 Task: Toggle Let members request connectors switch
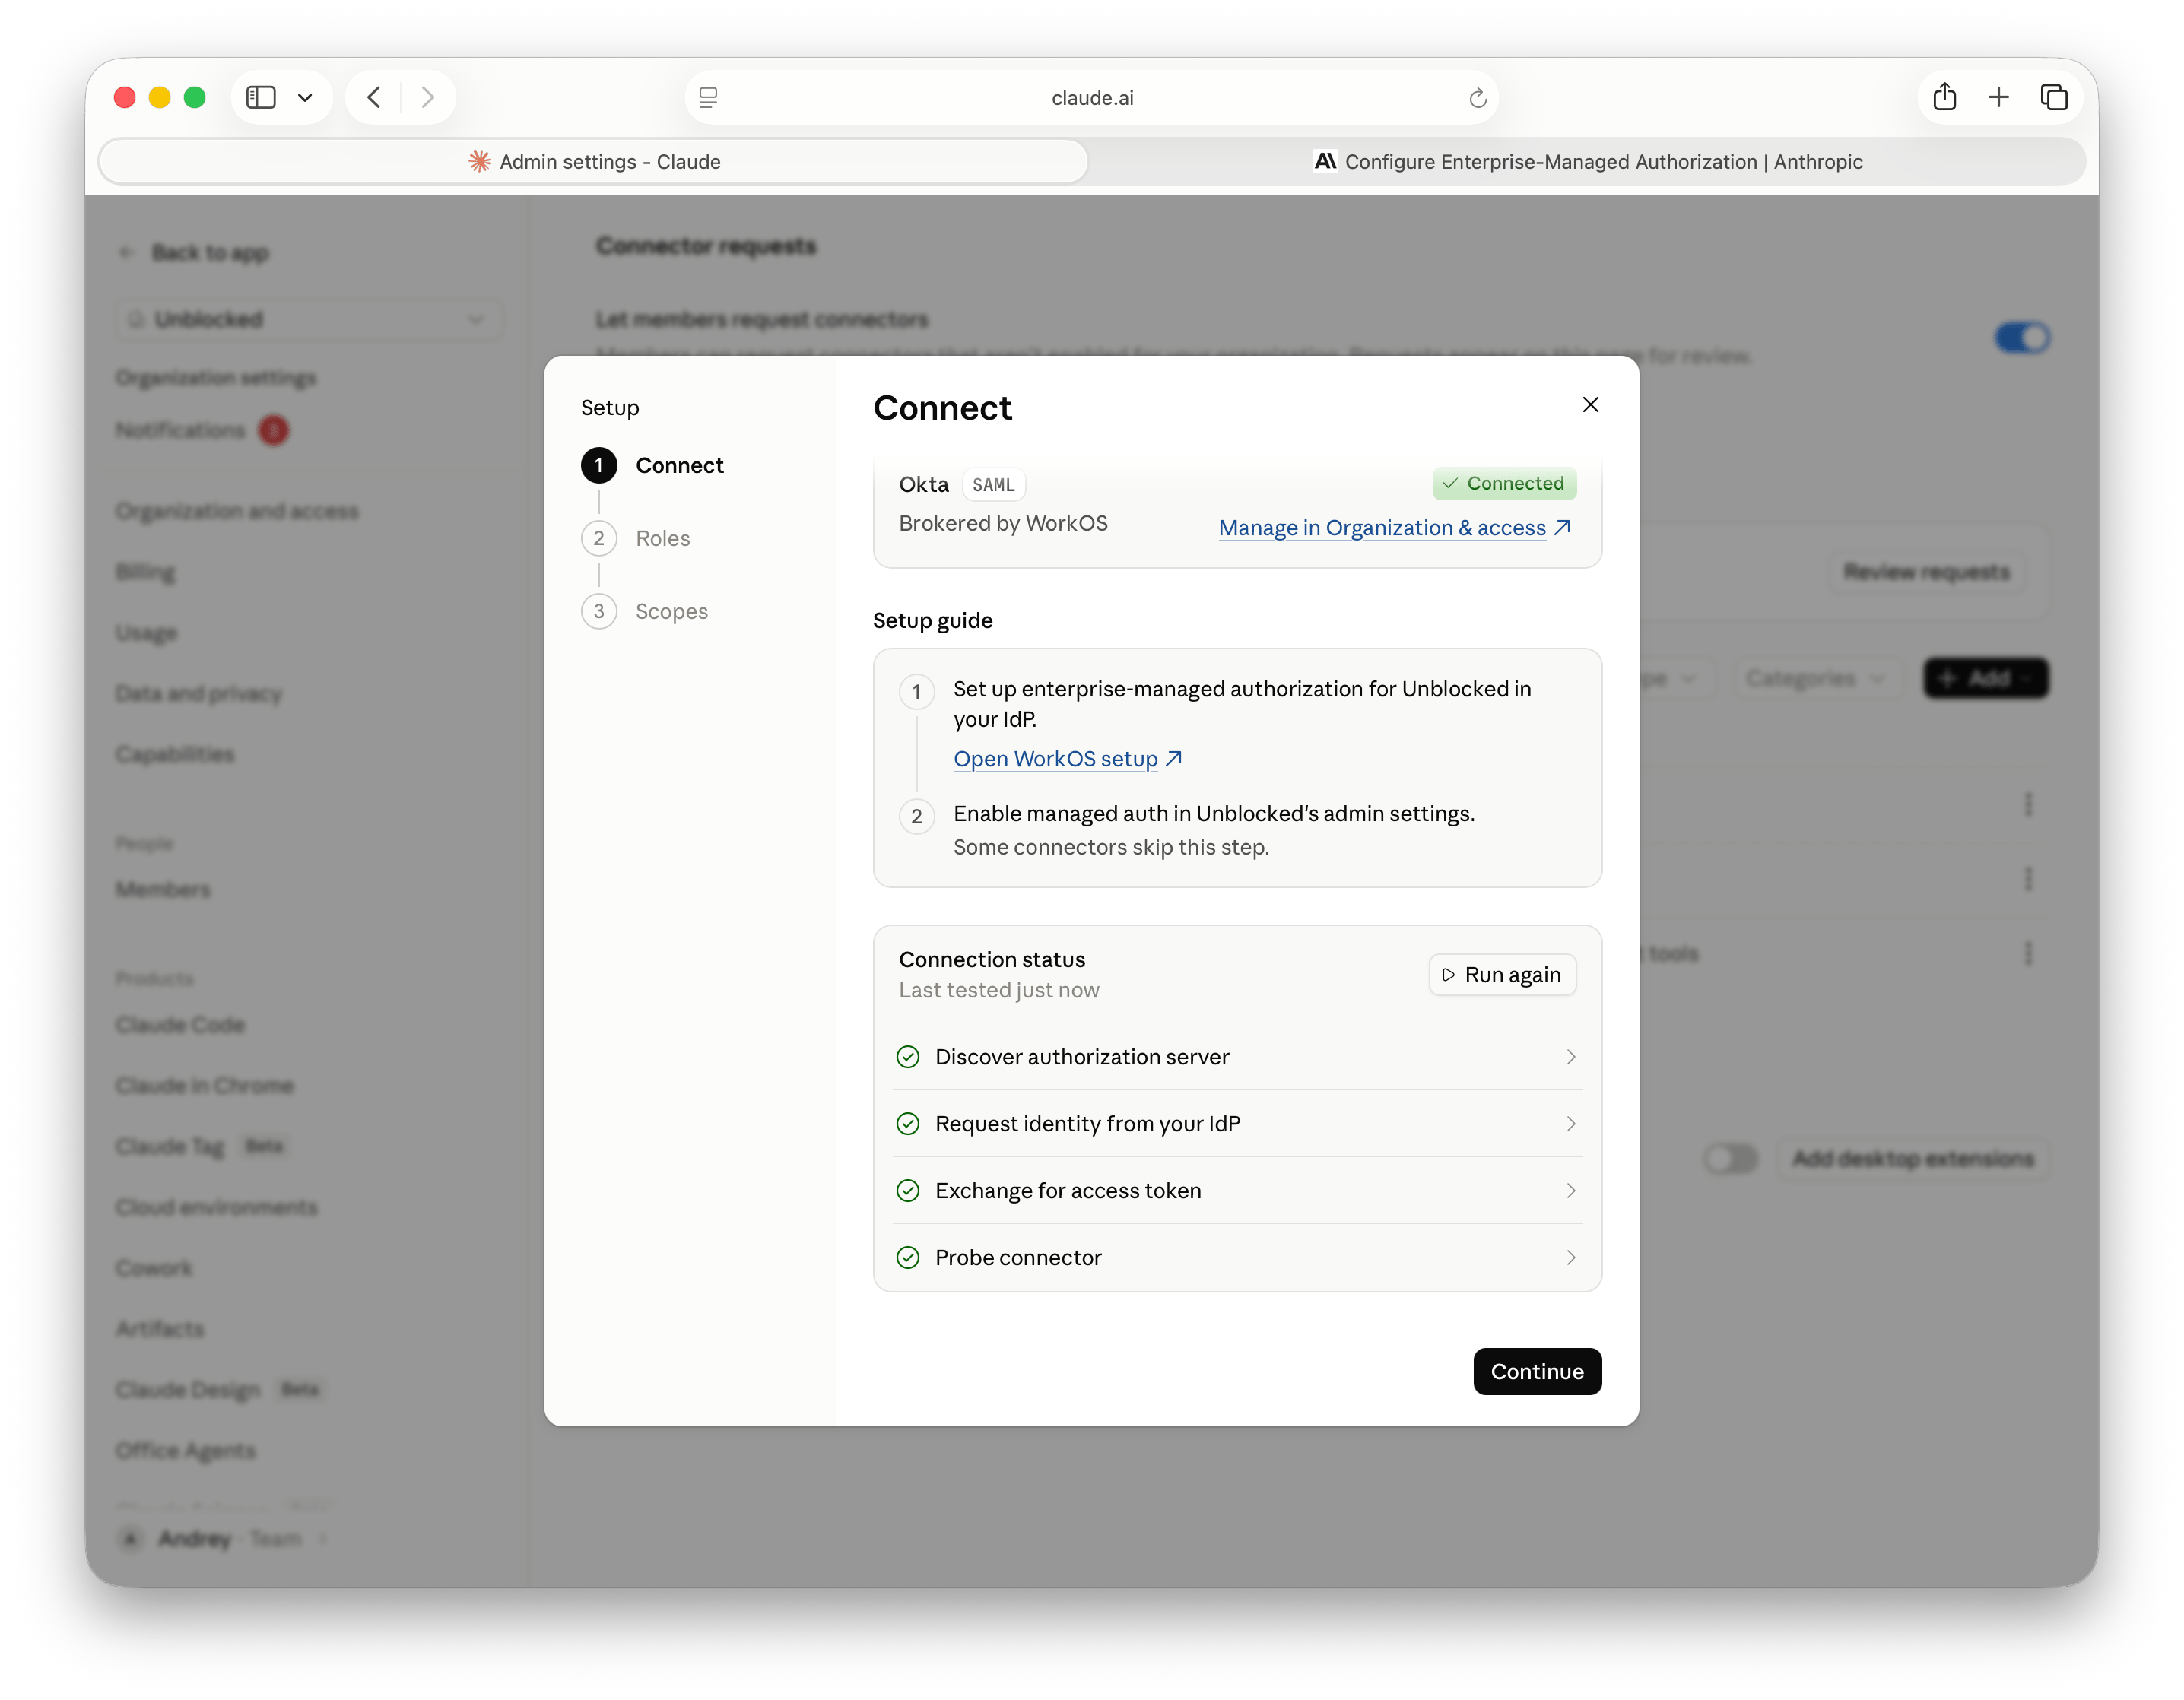pyautogui.click(x=2021, y=338)
